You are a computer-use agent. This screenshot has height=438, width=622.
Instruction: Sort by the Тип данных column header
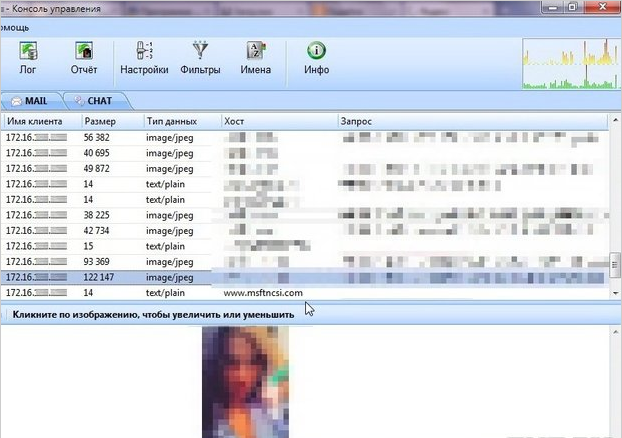[180, 121]
